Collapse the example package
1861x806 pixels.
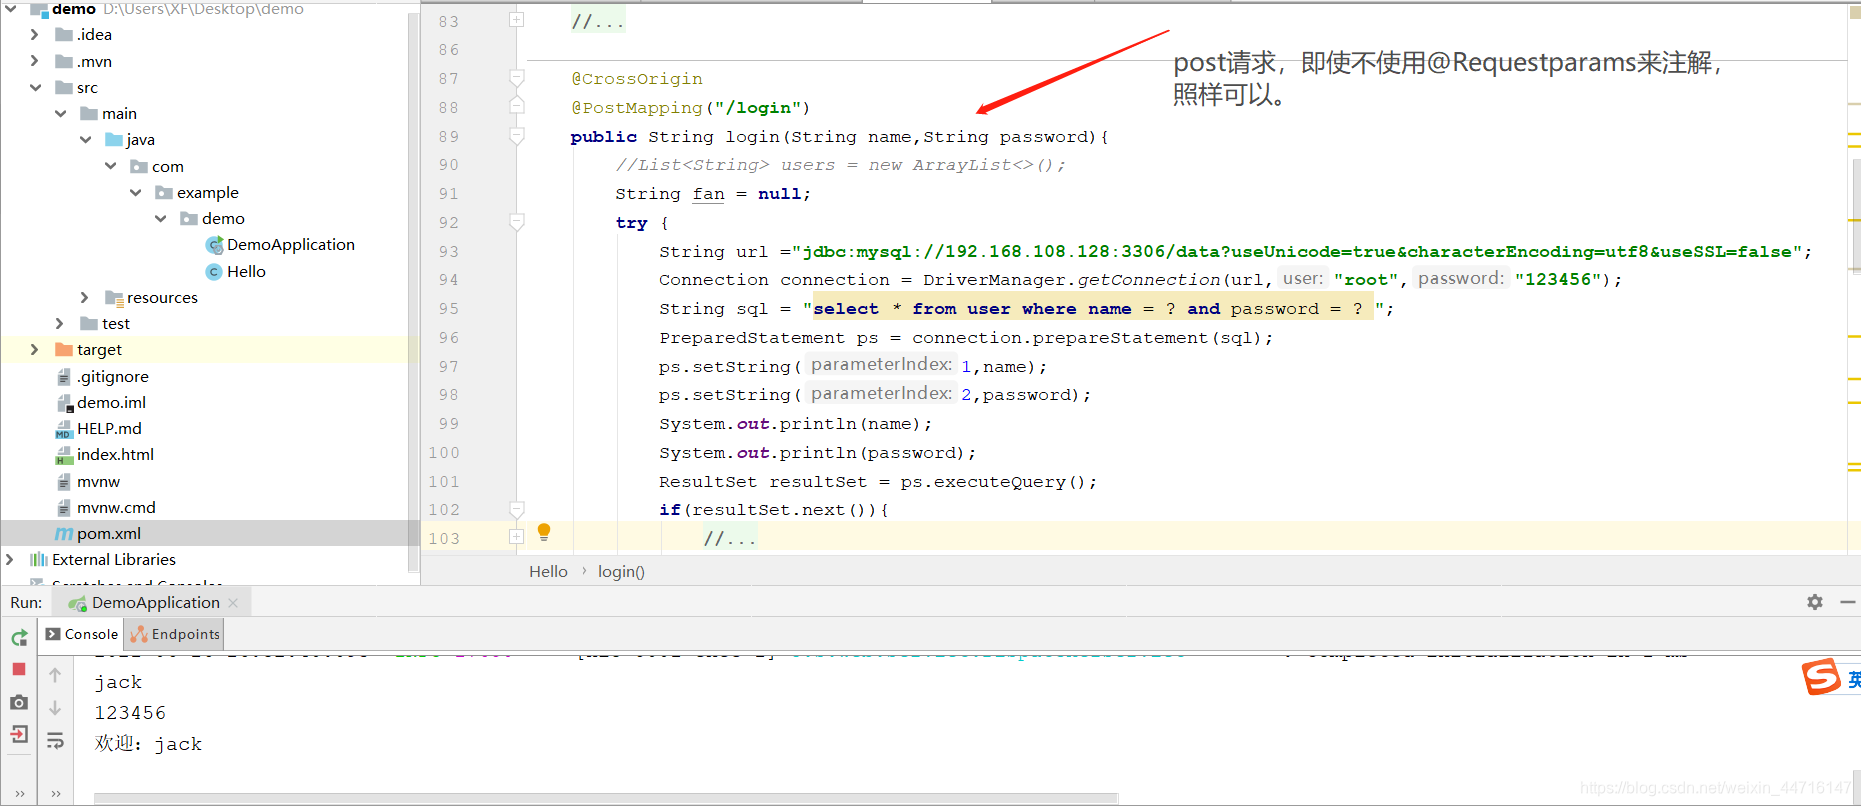click(x=135, y=192)
